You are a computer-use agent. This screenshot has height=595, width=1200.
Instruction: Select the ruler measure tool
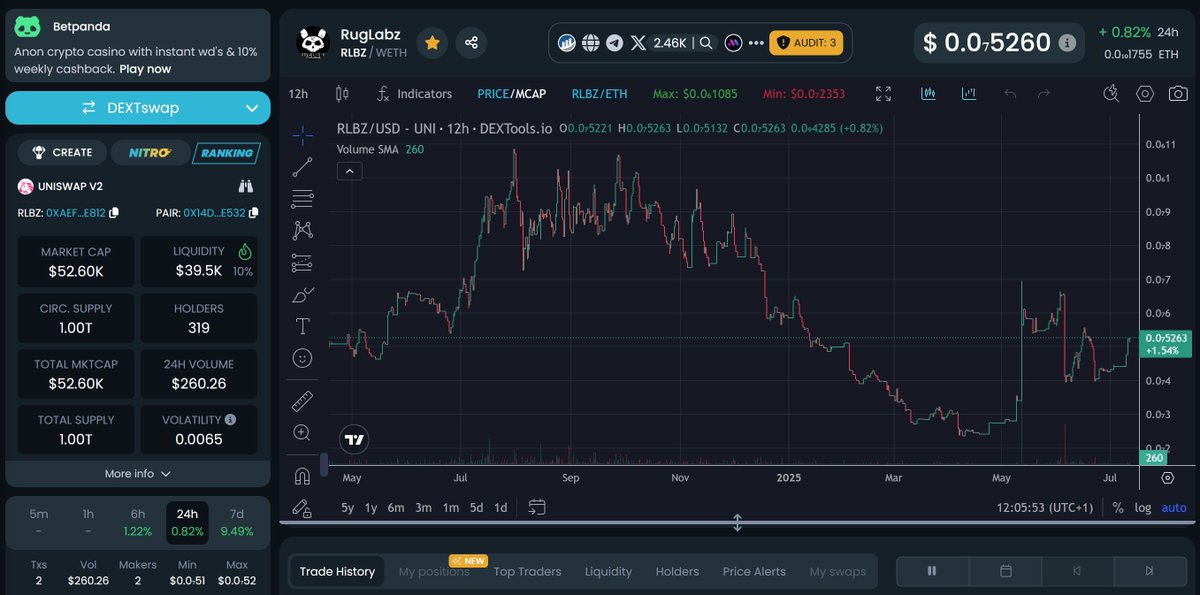click(x=302, y=401)
